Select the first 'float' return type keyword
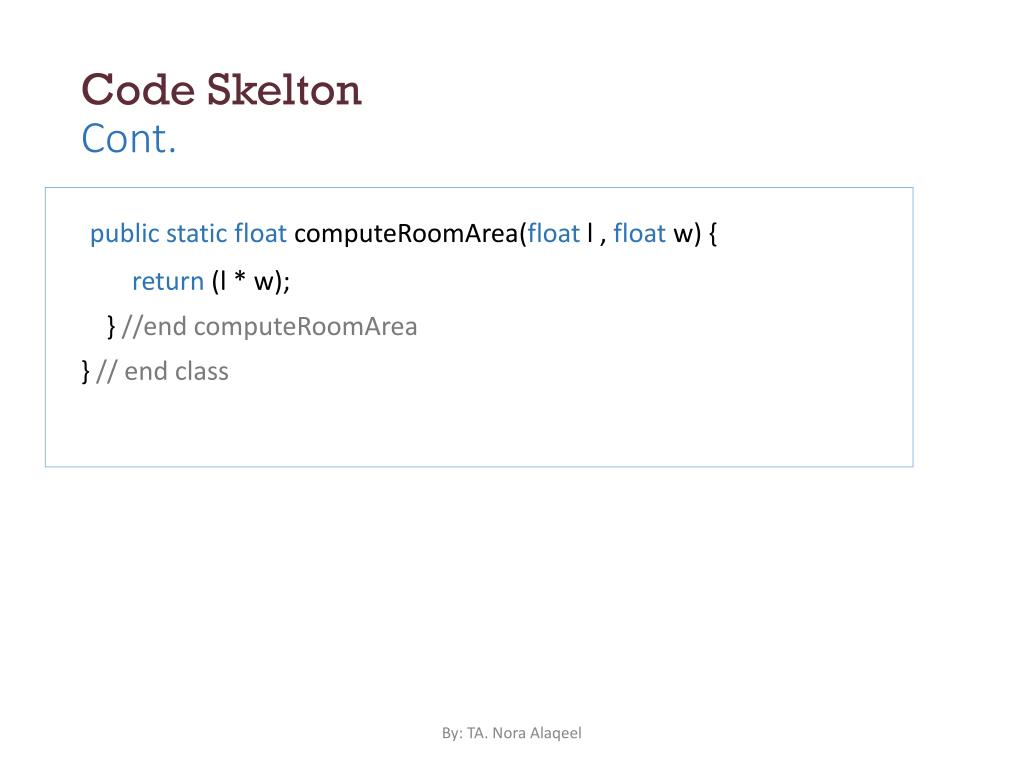The width and height of the screenshot is (1024, 768). pos(261,233)
